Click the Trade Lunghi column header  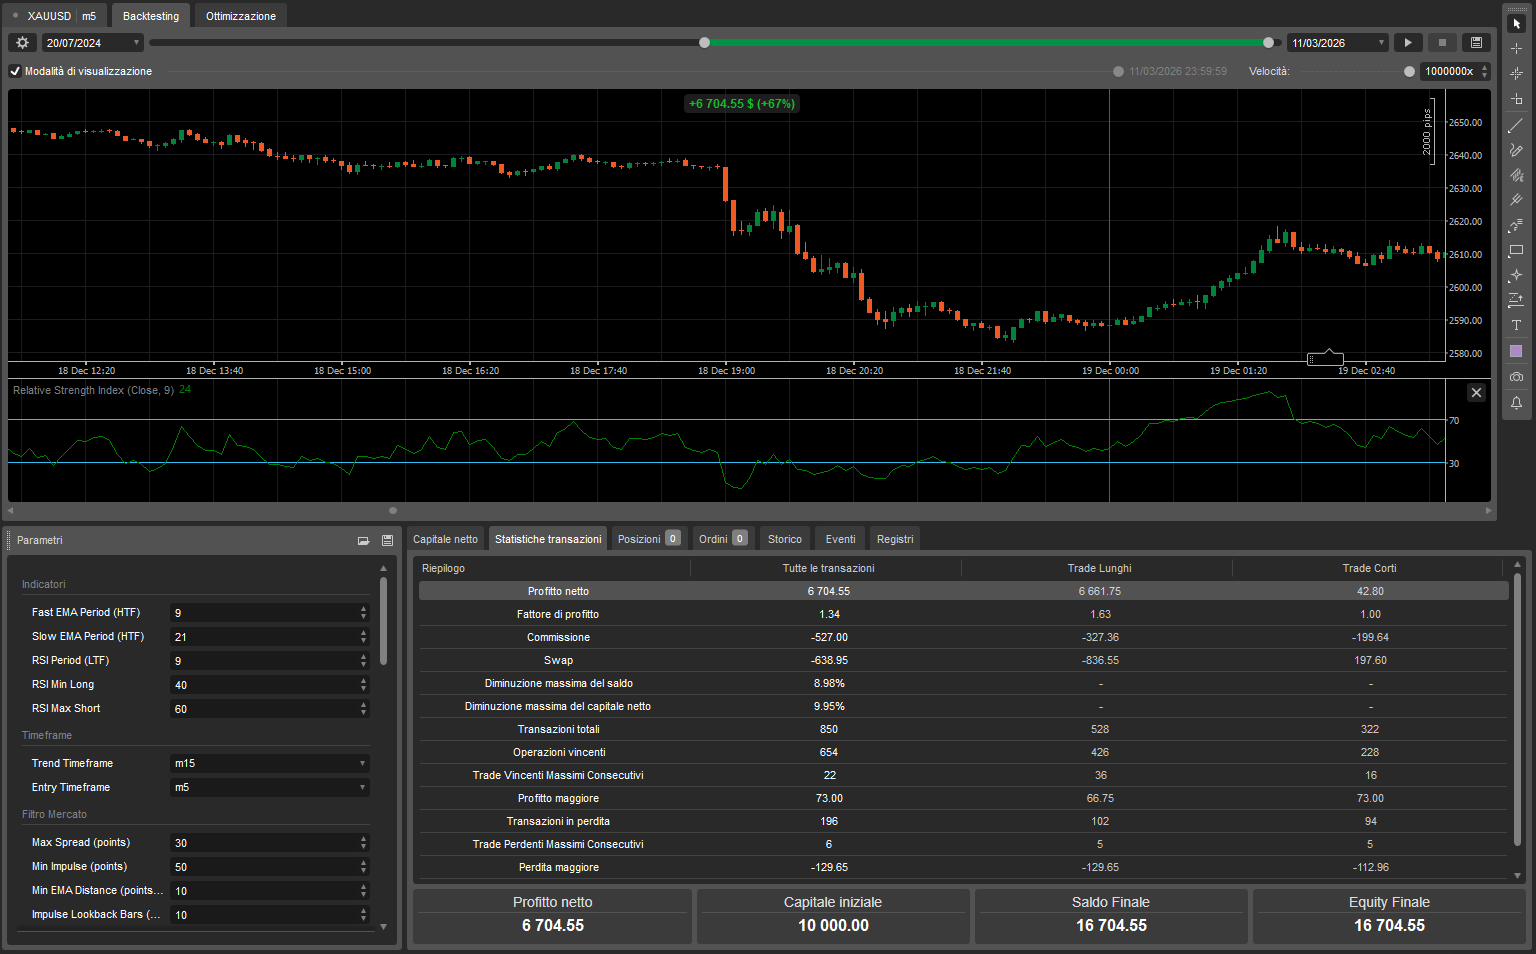tap(1099, 568)
